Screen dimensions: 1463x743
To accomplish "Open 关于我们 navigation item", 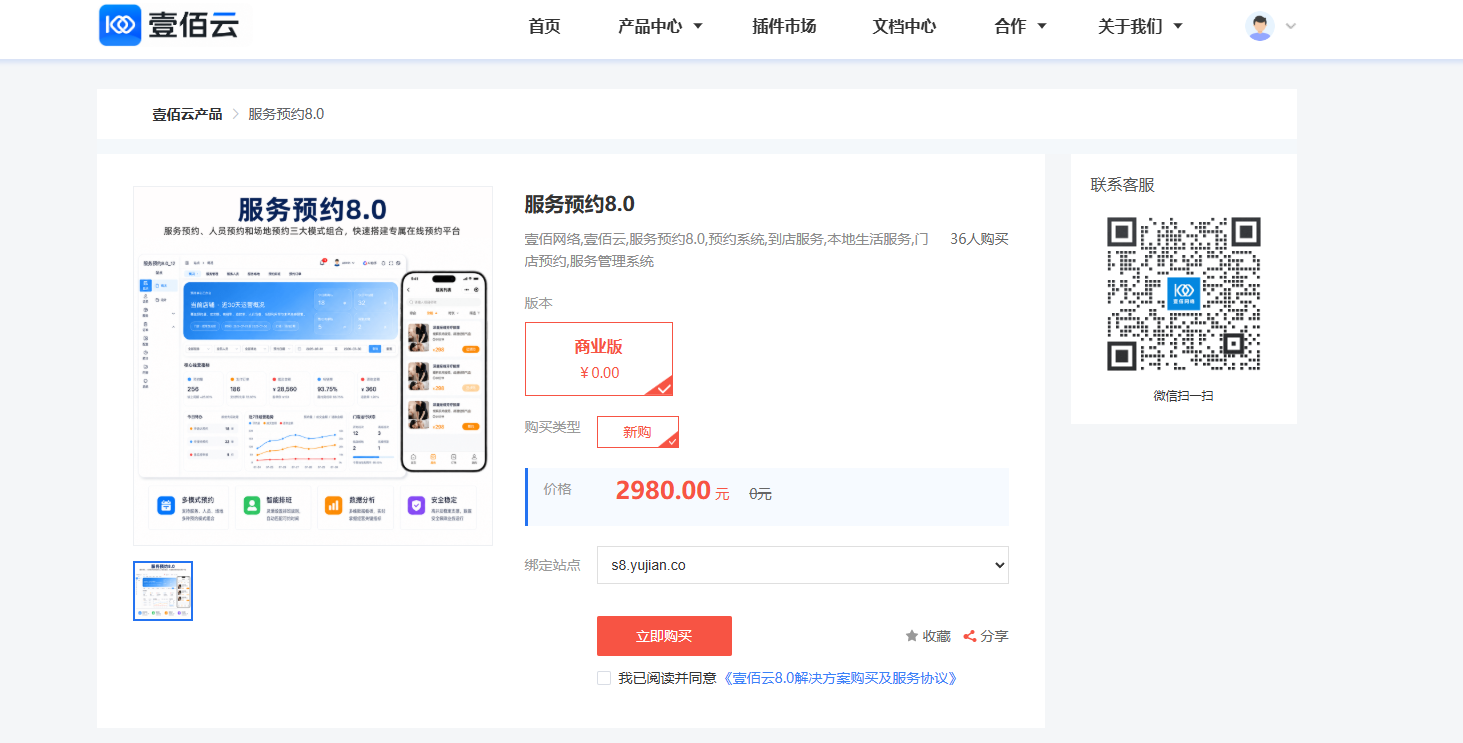I will pos(1130,26).
